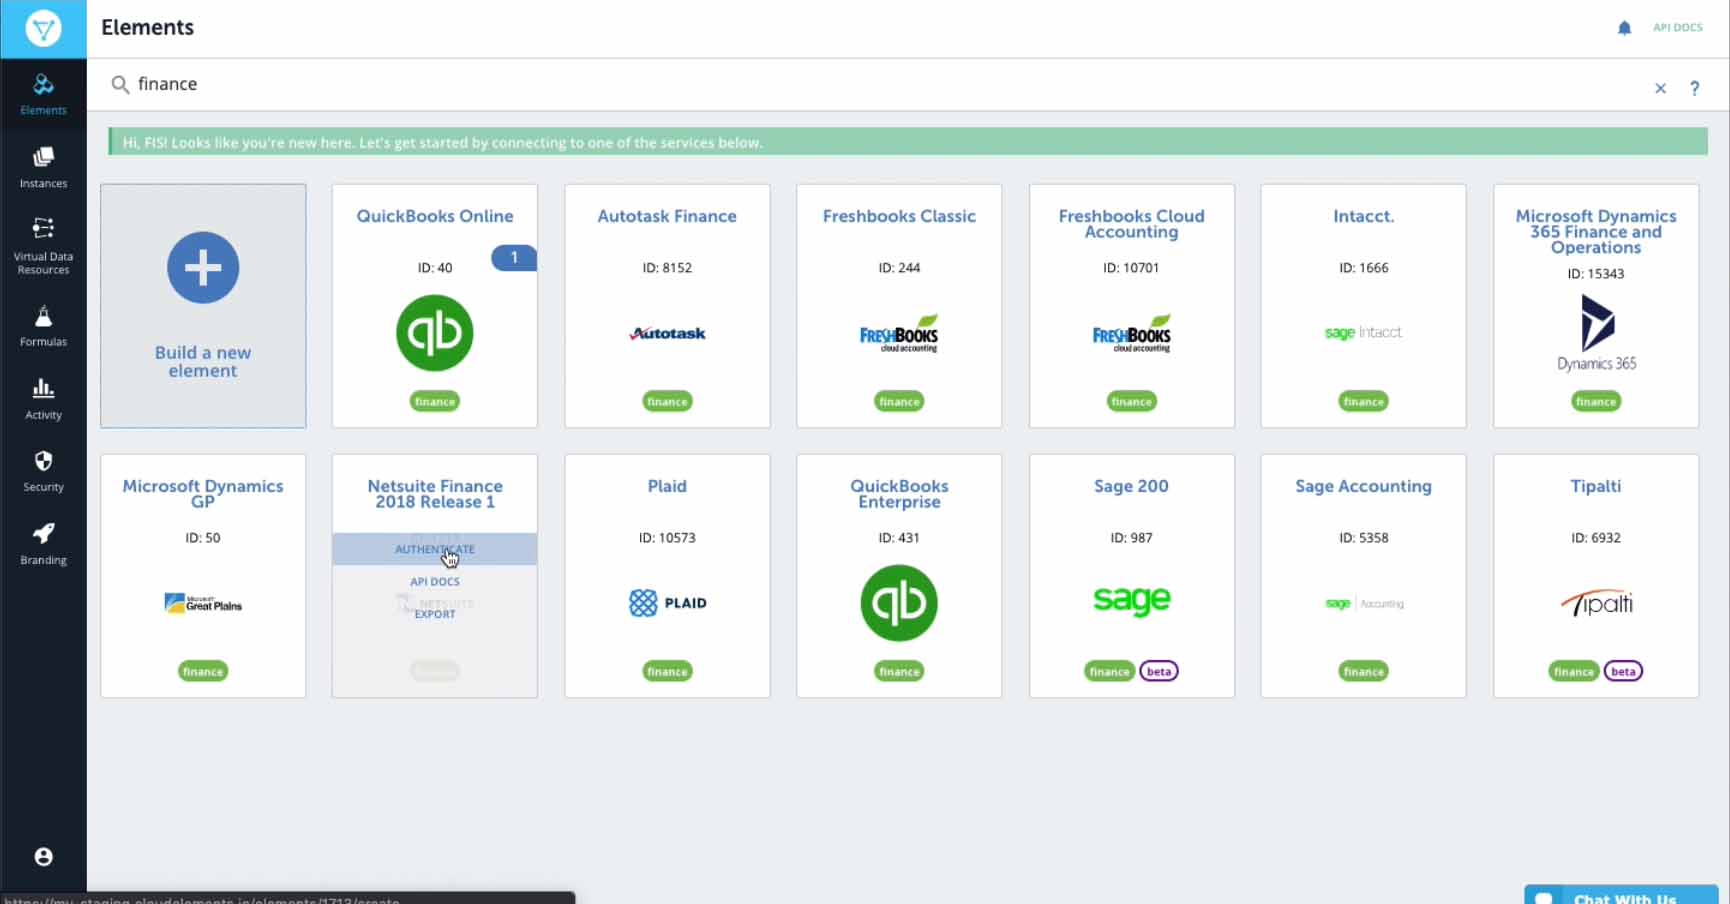Open the API DOCS link in header
The image size is (1730, 904).
tap(1677, 28)
